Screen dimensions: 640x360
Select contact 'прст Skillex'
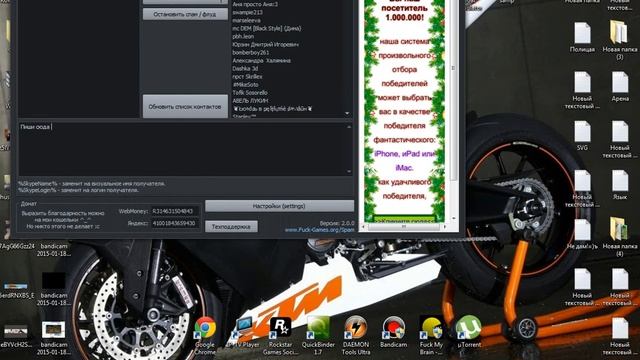(247, 77)
